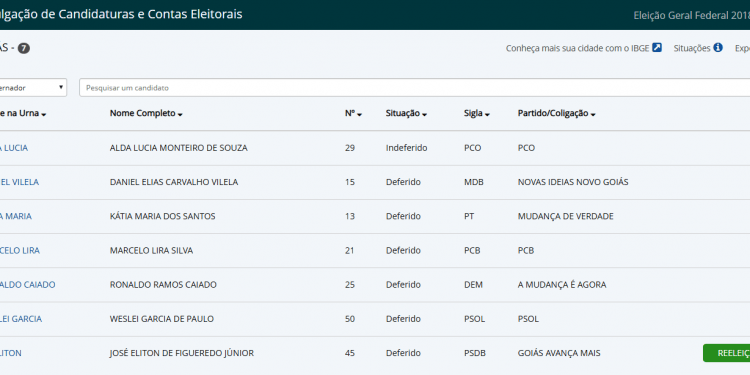This screenshot has height=375, width=750.
Task: Sort by Partido/Coligação column arrow
Action: pos(593,115)
